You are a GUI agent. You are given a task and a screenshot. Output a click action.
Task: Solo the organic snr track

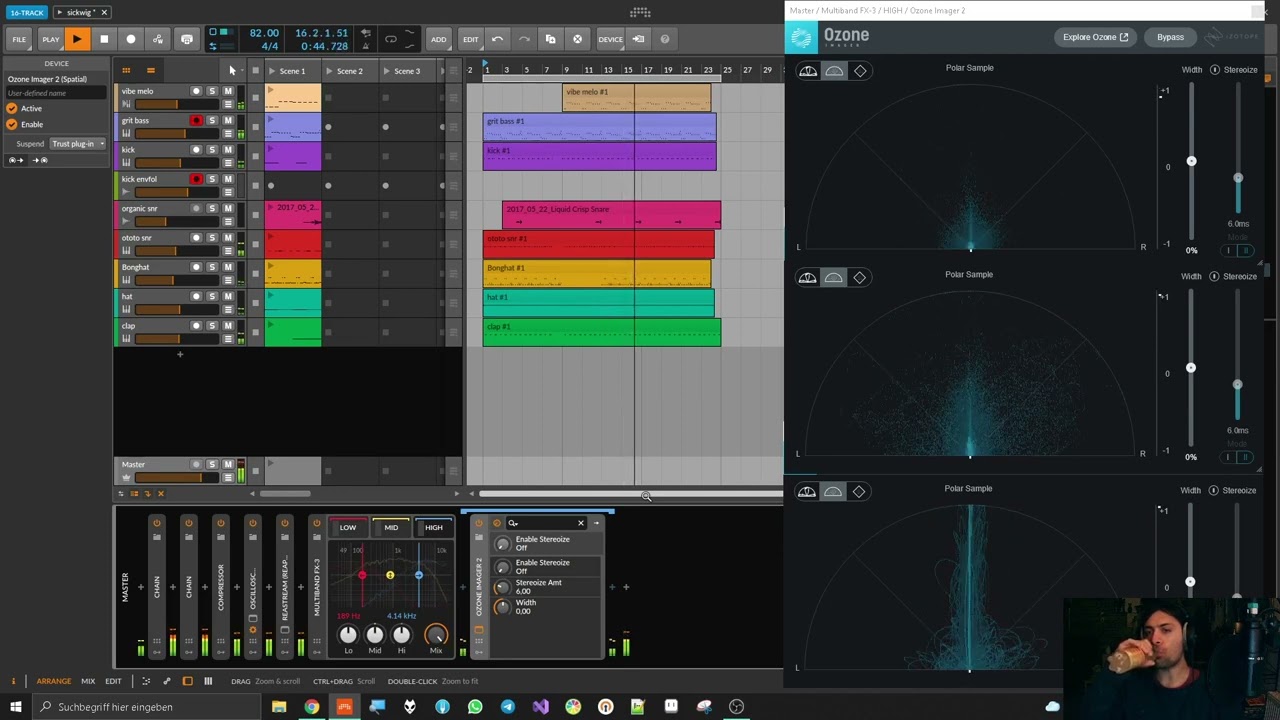click(x=212, y=208)
